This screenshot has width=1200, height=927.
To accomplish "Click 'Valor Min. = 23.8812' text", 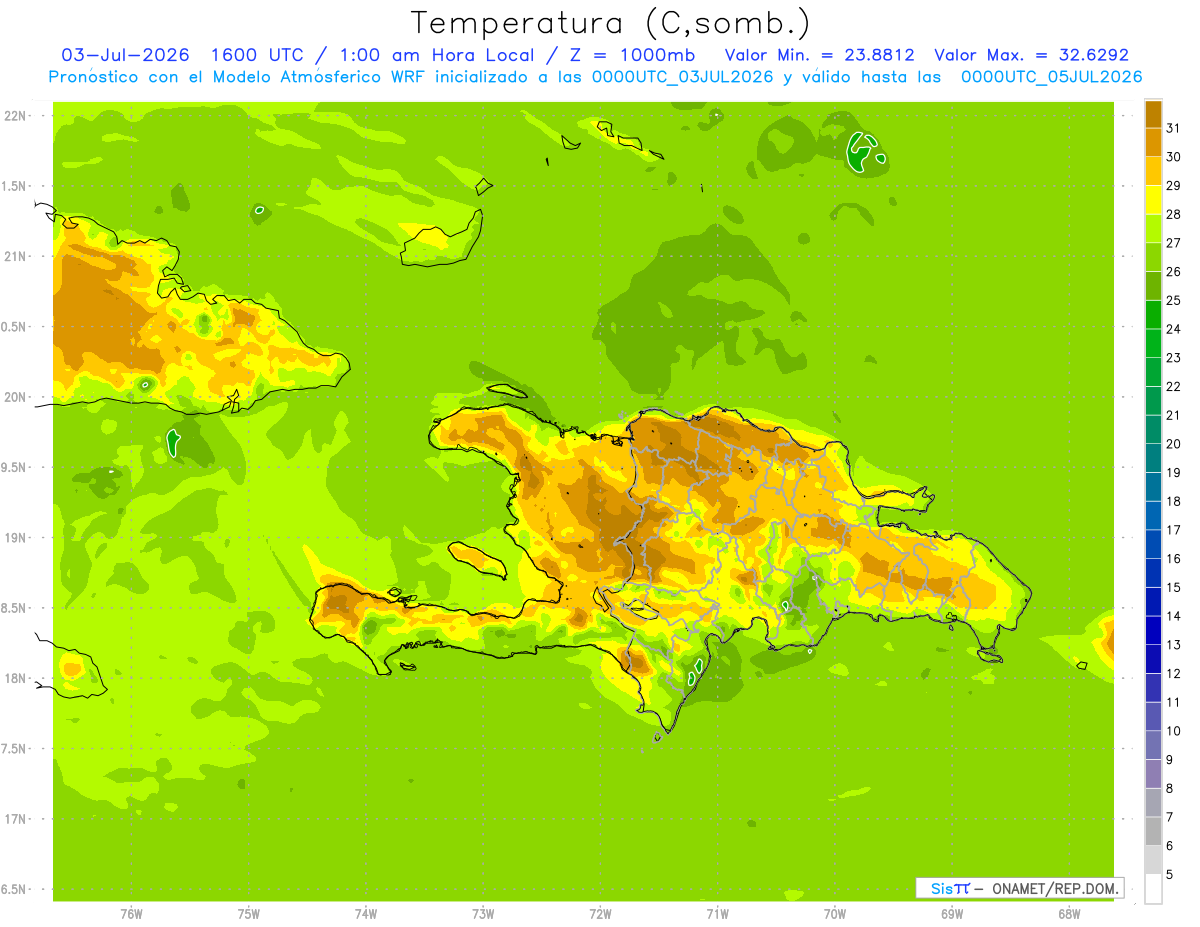I will click(820, 55).
